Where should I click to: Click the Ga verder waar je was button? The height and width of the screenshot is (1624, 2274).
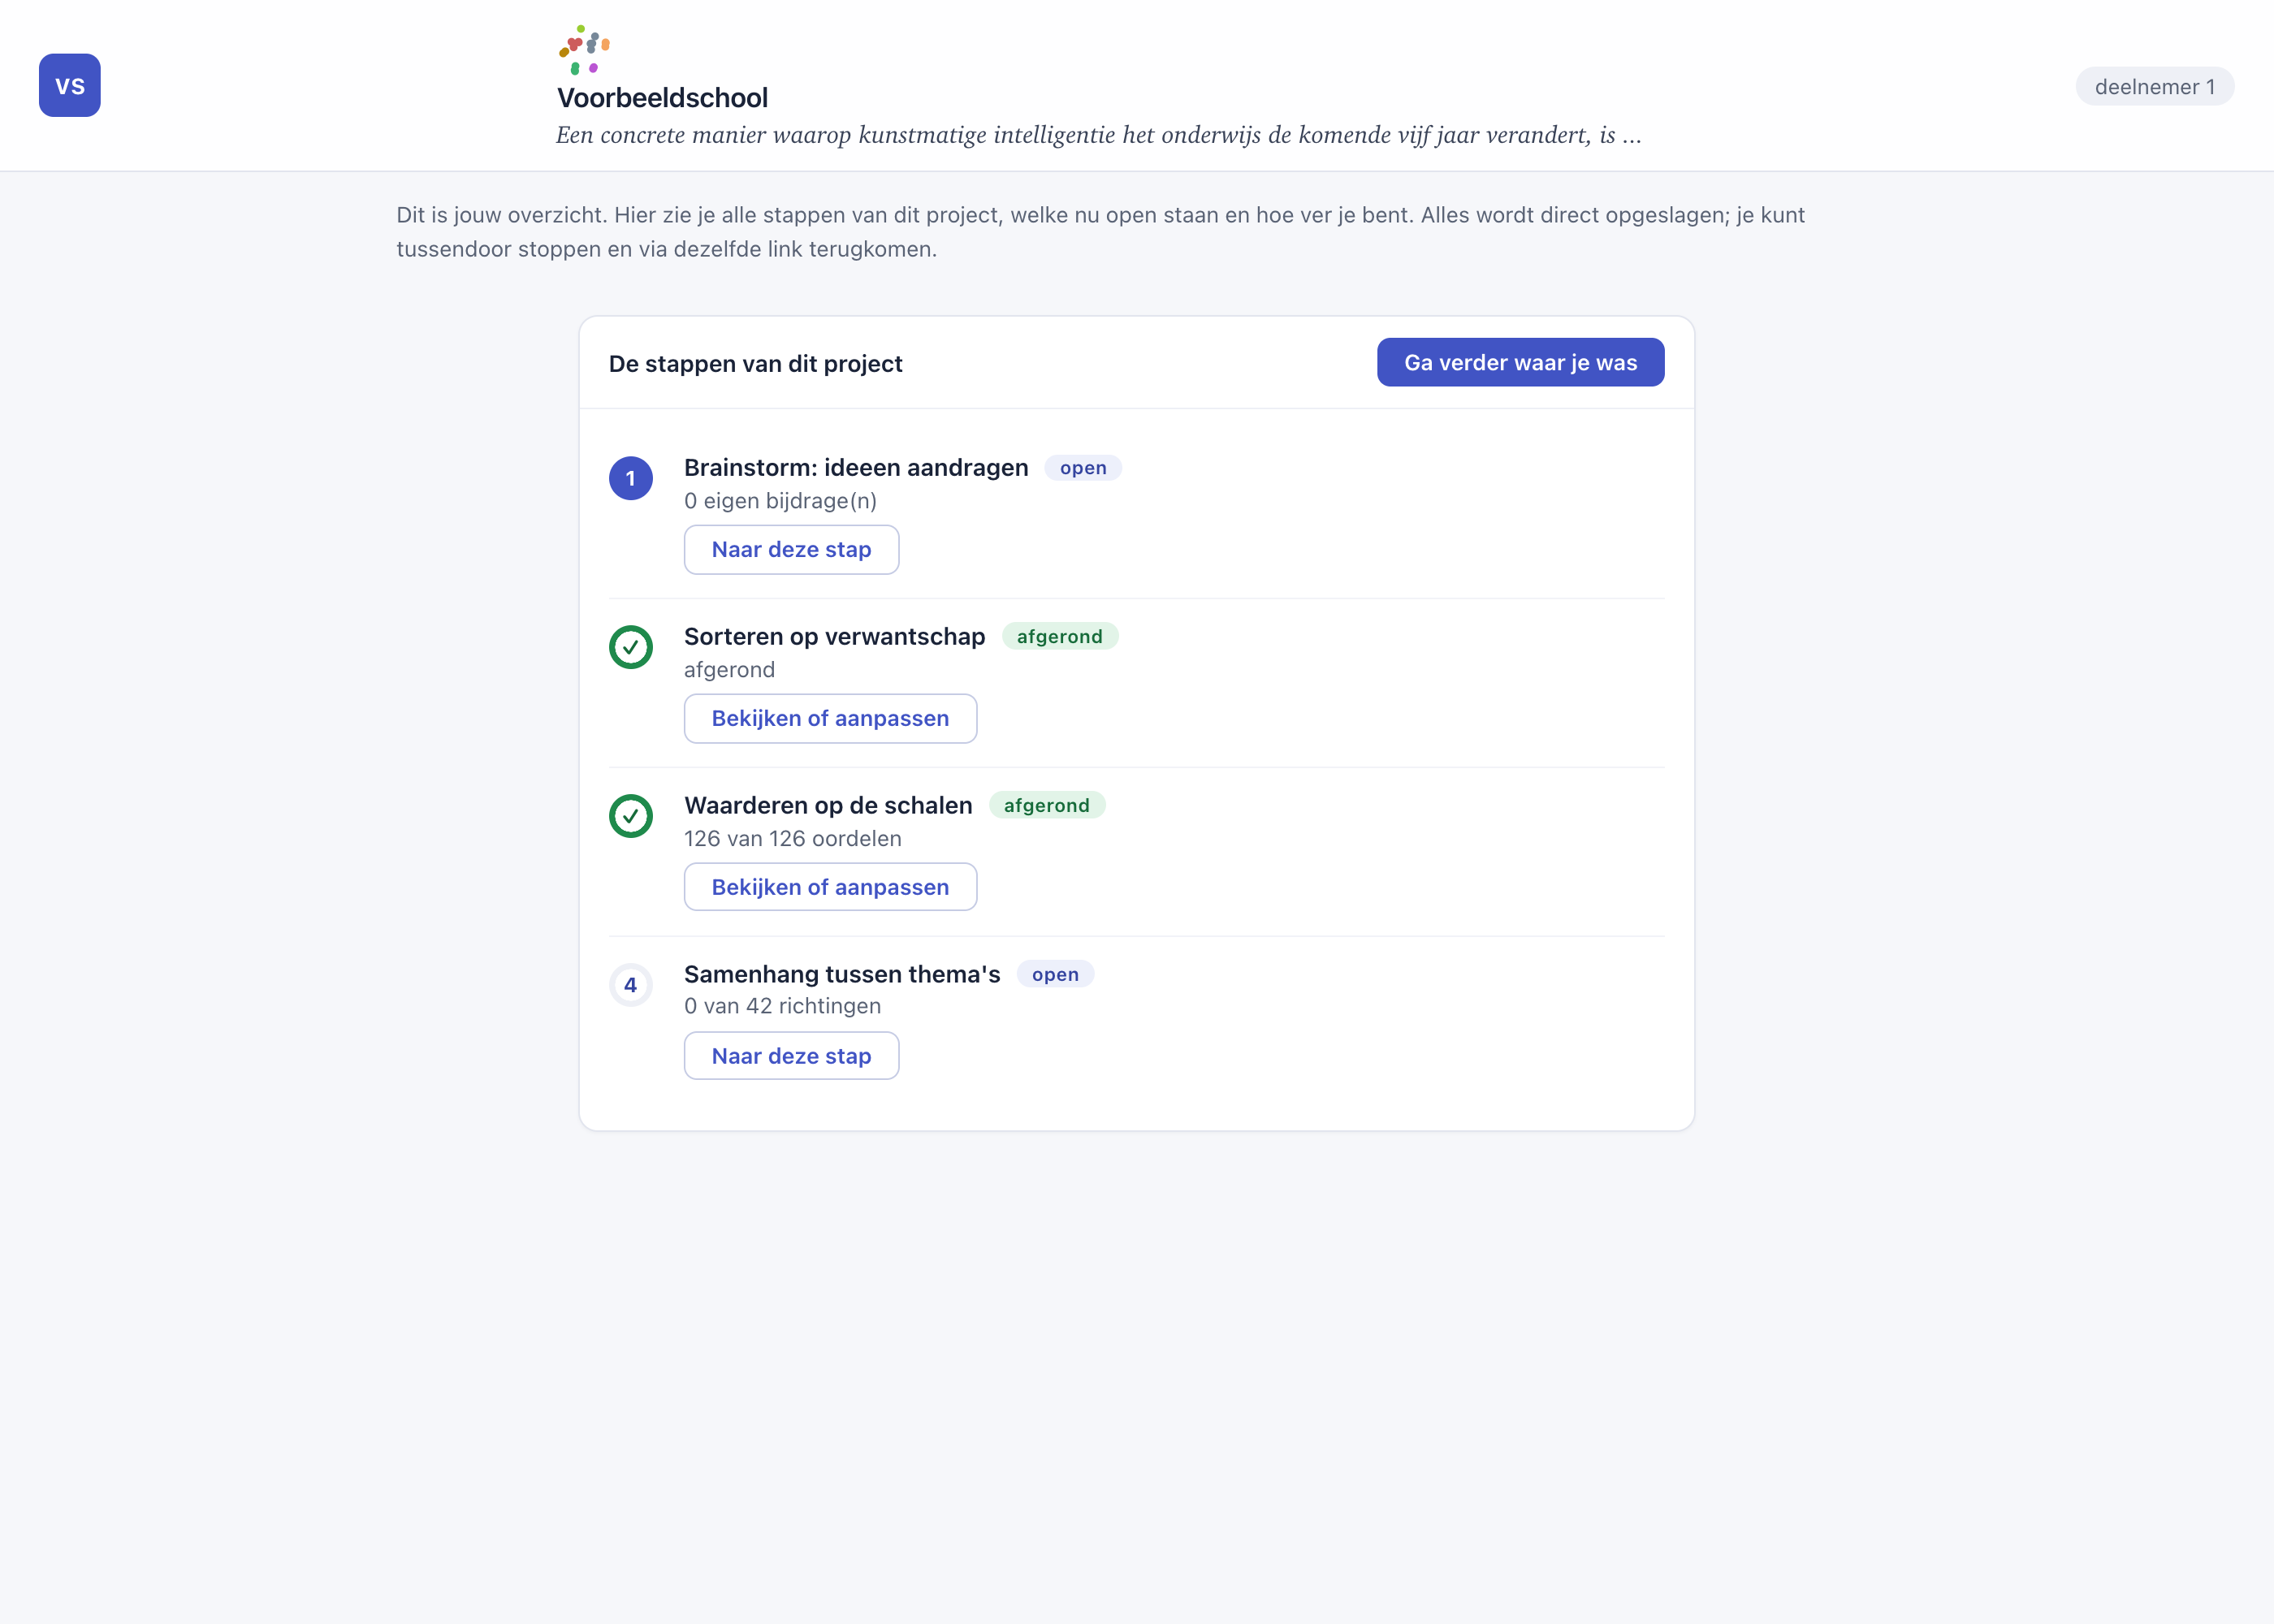pos(1520,362)
